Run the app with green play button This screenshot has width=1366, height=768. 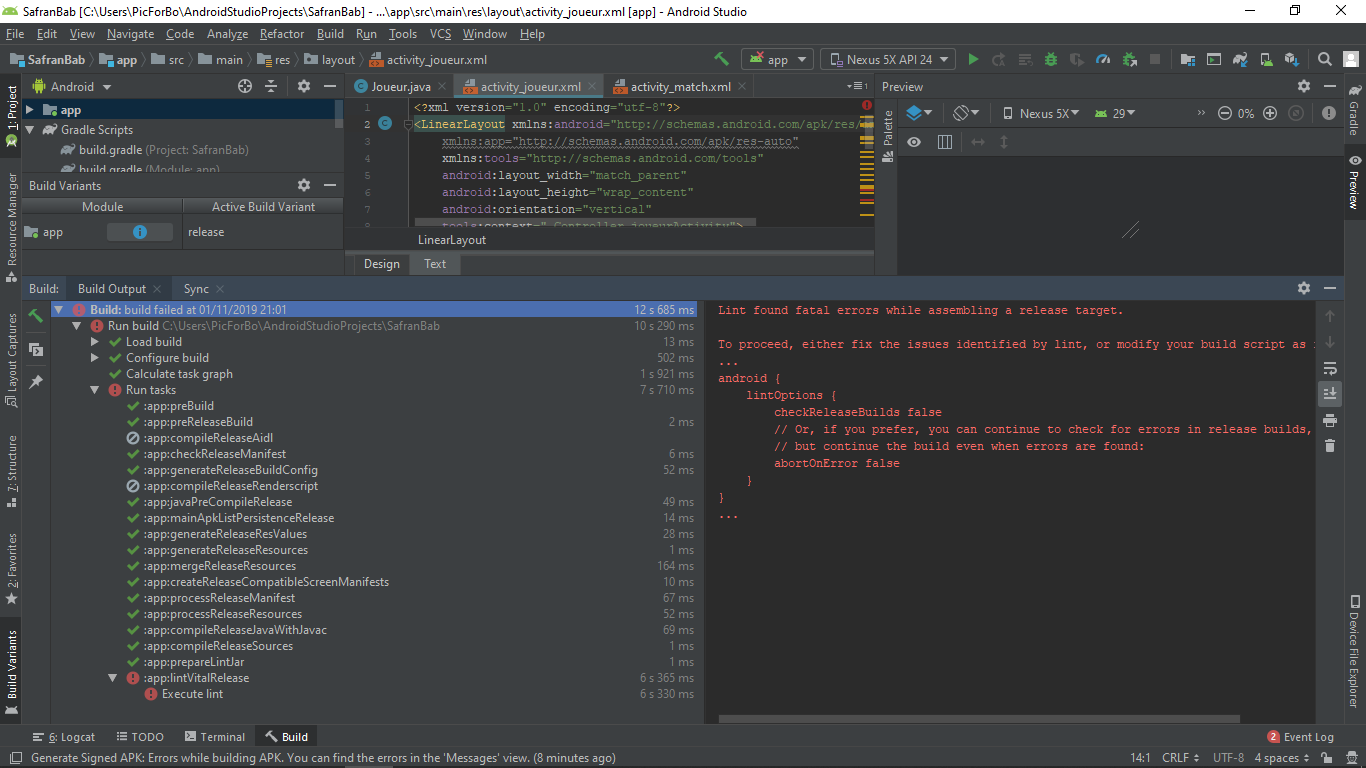(x=973, y=59)
